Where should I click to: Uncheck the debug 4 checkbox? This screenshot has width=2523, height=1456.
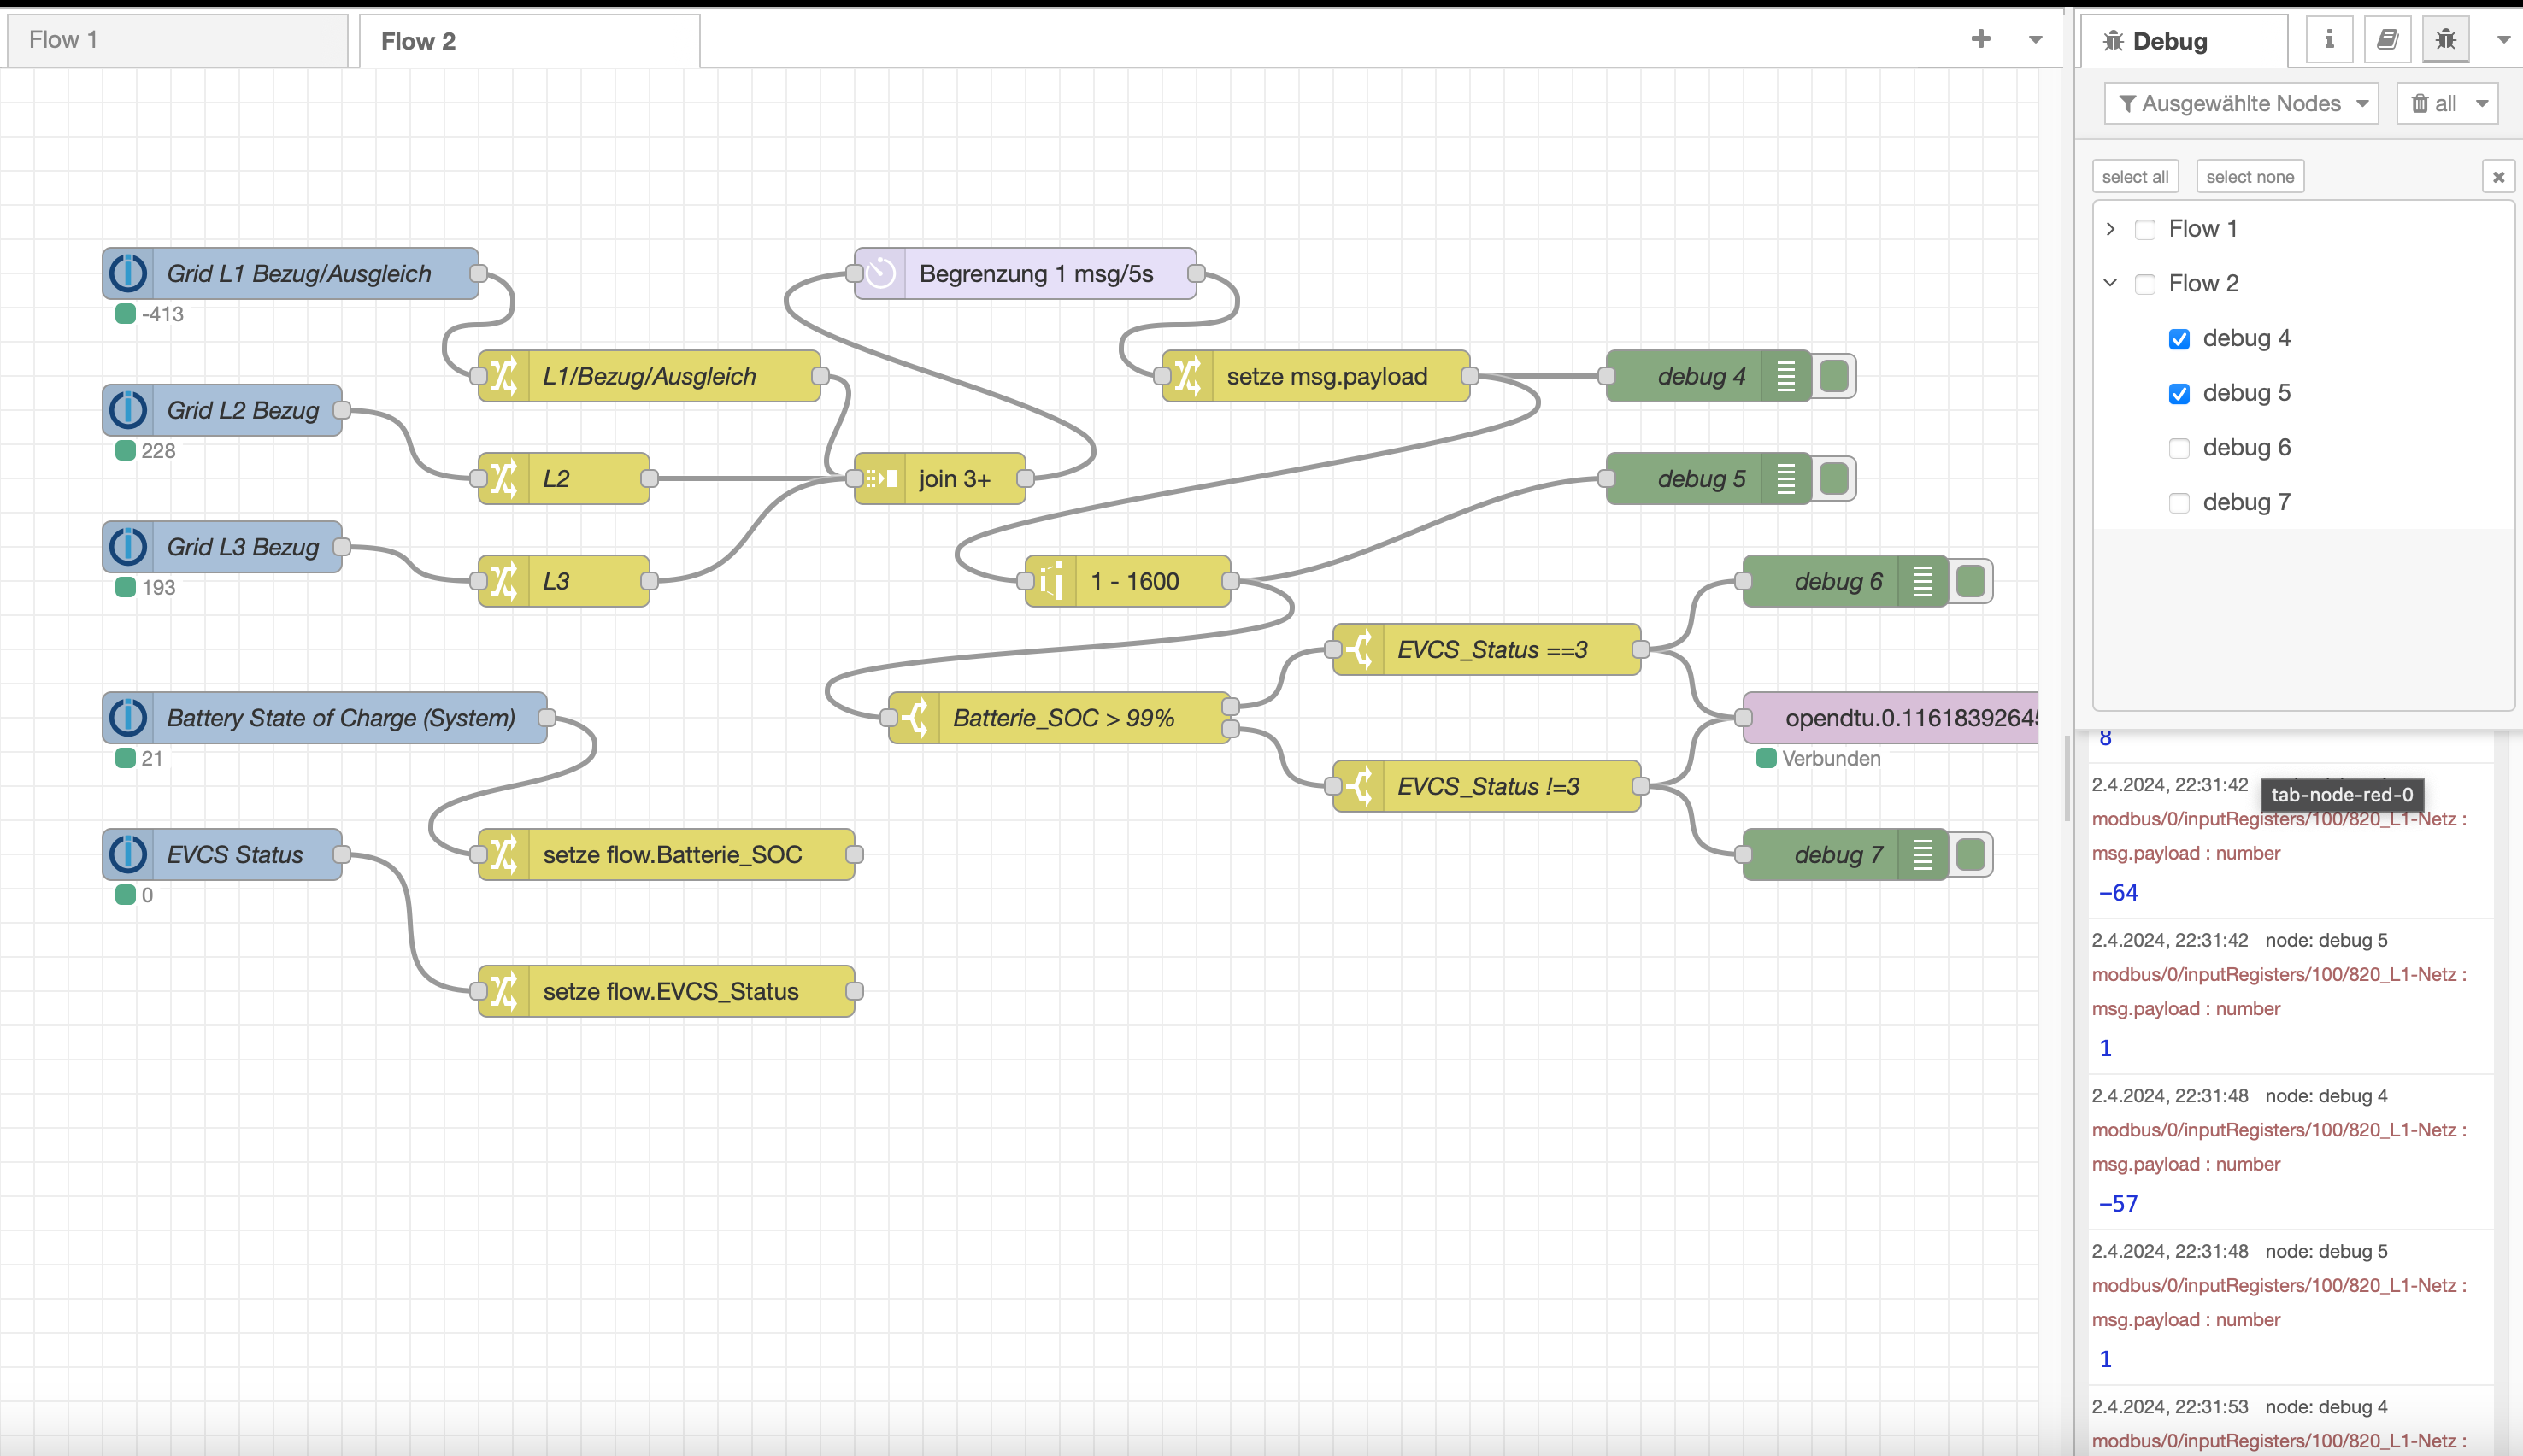2179,339
